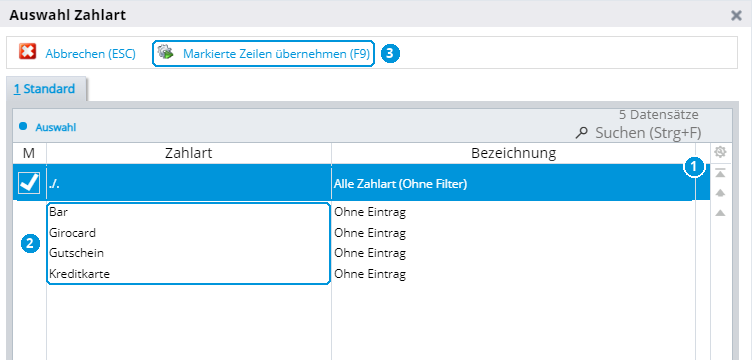Click the Markierte Zeilen übernehmen gear icon

(165, 52)
